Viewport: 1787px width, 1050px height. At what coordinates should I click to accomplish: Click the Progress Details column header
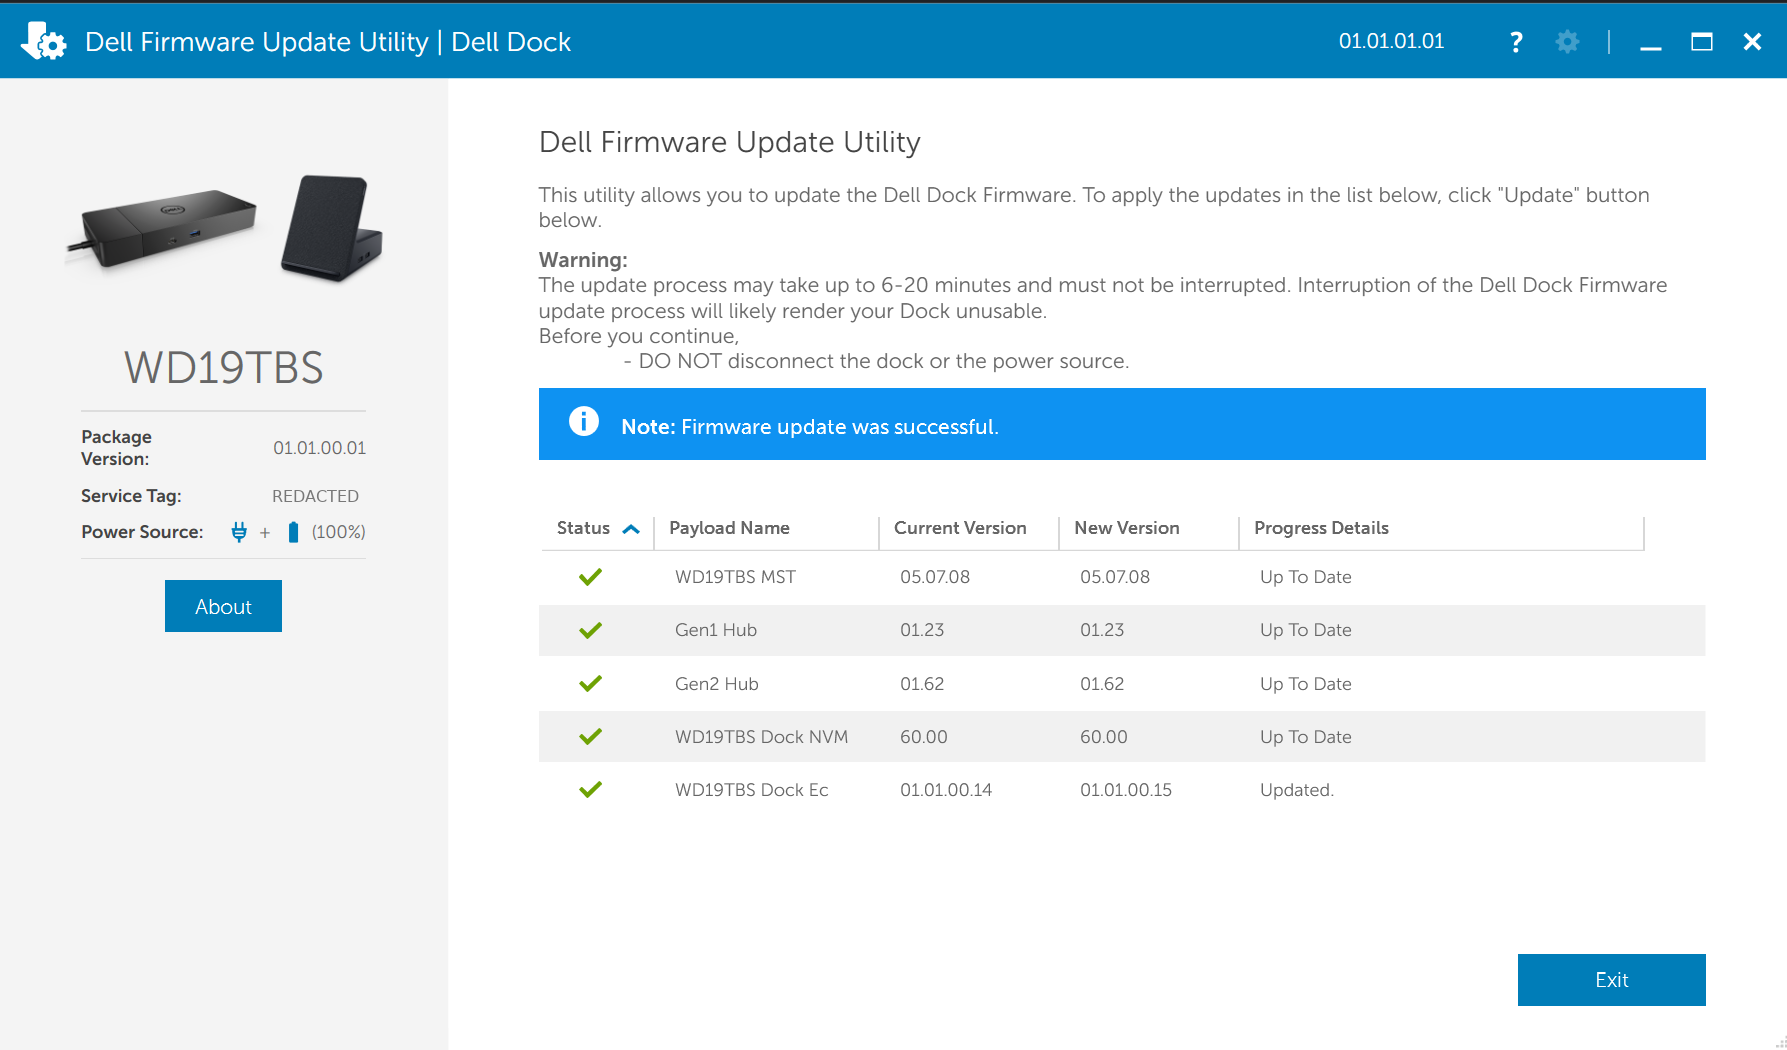[x=1322, y=527]
